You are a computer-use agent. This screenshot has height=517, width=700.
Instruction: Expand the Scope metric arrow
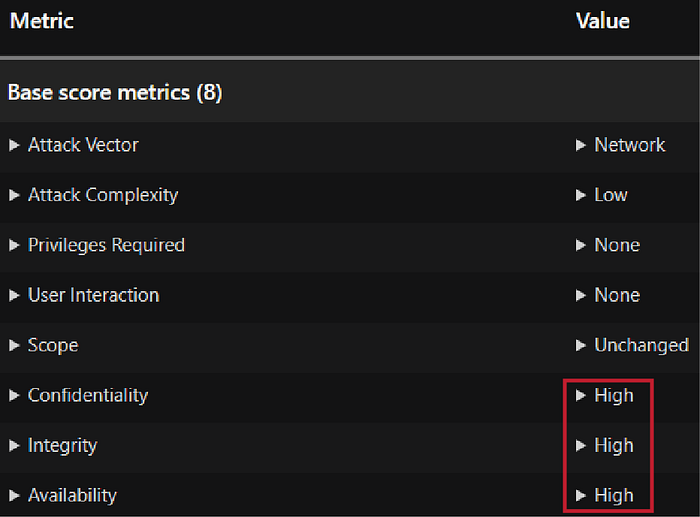[x=14, y=345]
